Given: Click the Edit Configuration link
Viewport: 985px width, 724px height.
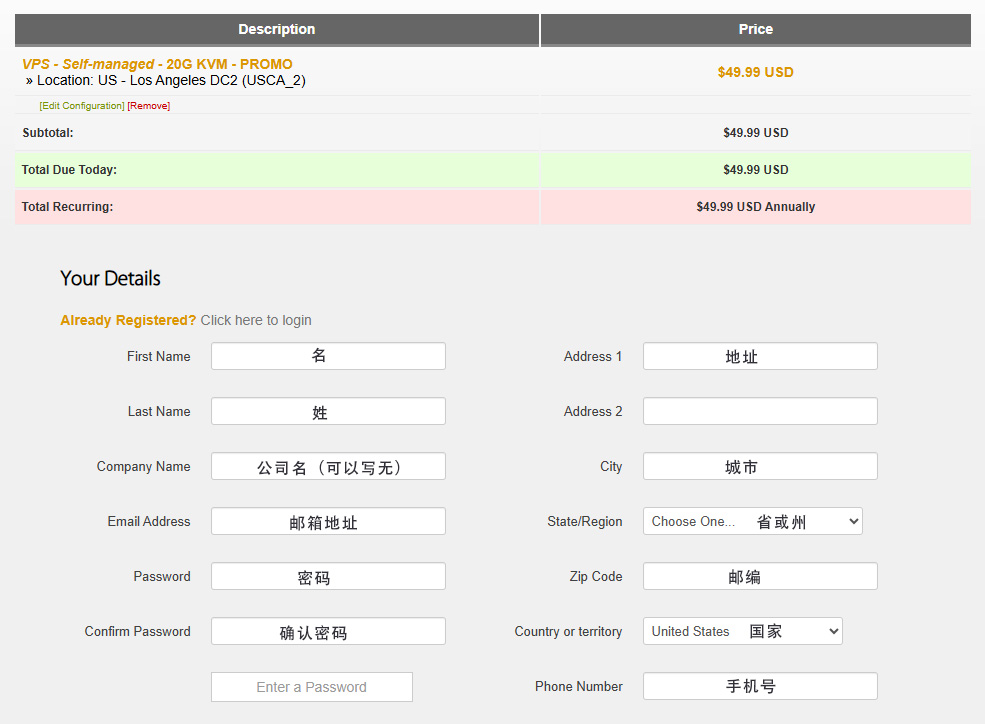Looking at the screenshot, I should (82, 106).
